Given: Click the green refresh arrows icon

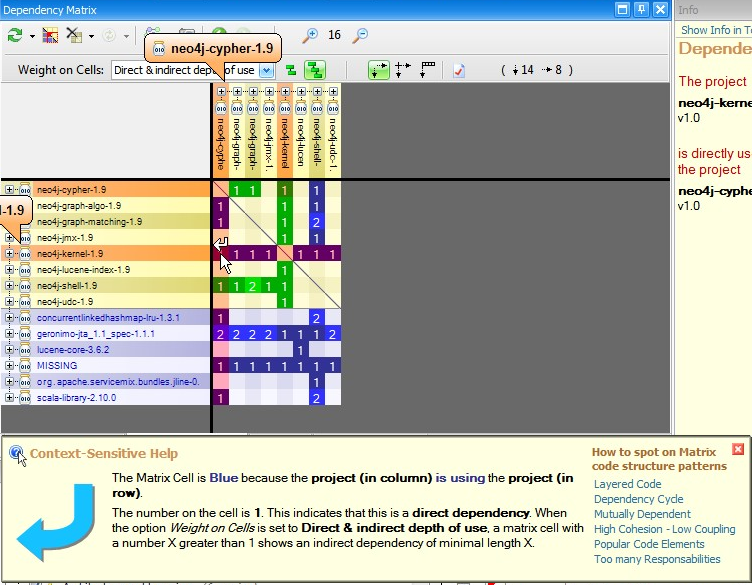Looking at the screenshot, I should pyautogui.click(x=15, y=35).
